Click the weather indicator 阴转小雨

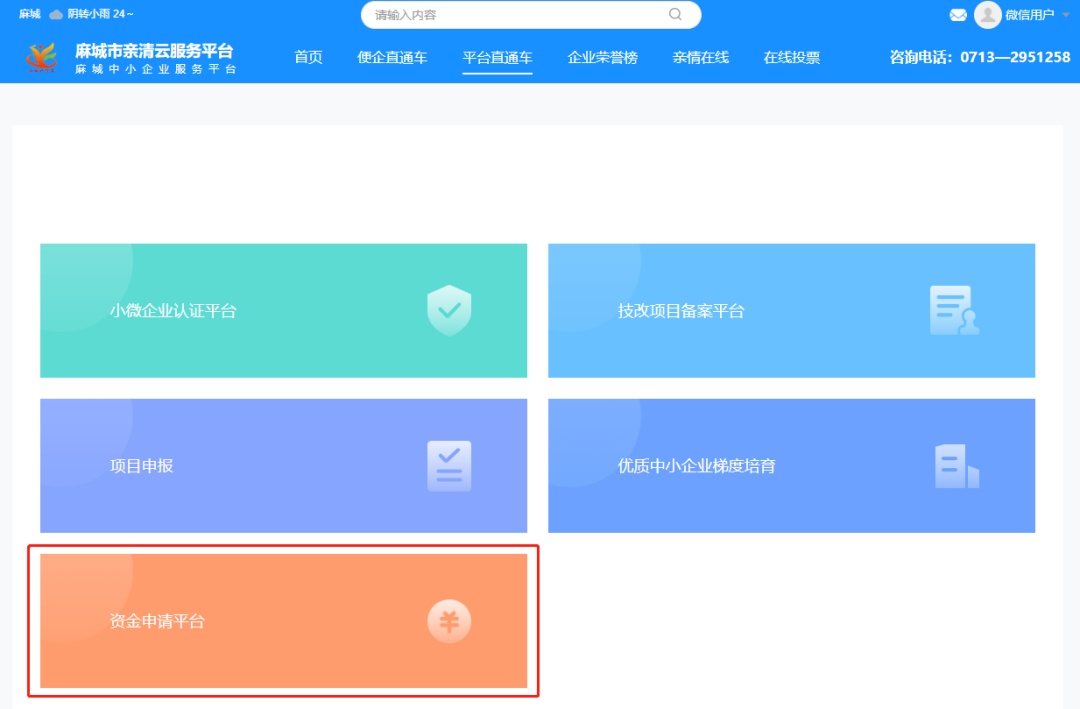tap(90, 15)
